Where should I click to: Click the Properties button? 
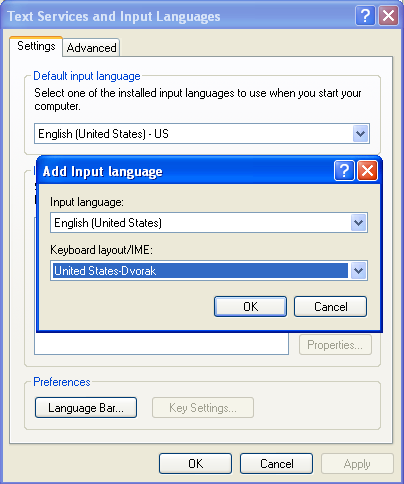click(x=335, y=345)
